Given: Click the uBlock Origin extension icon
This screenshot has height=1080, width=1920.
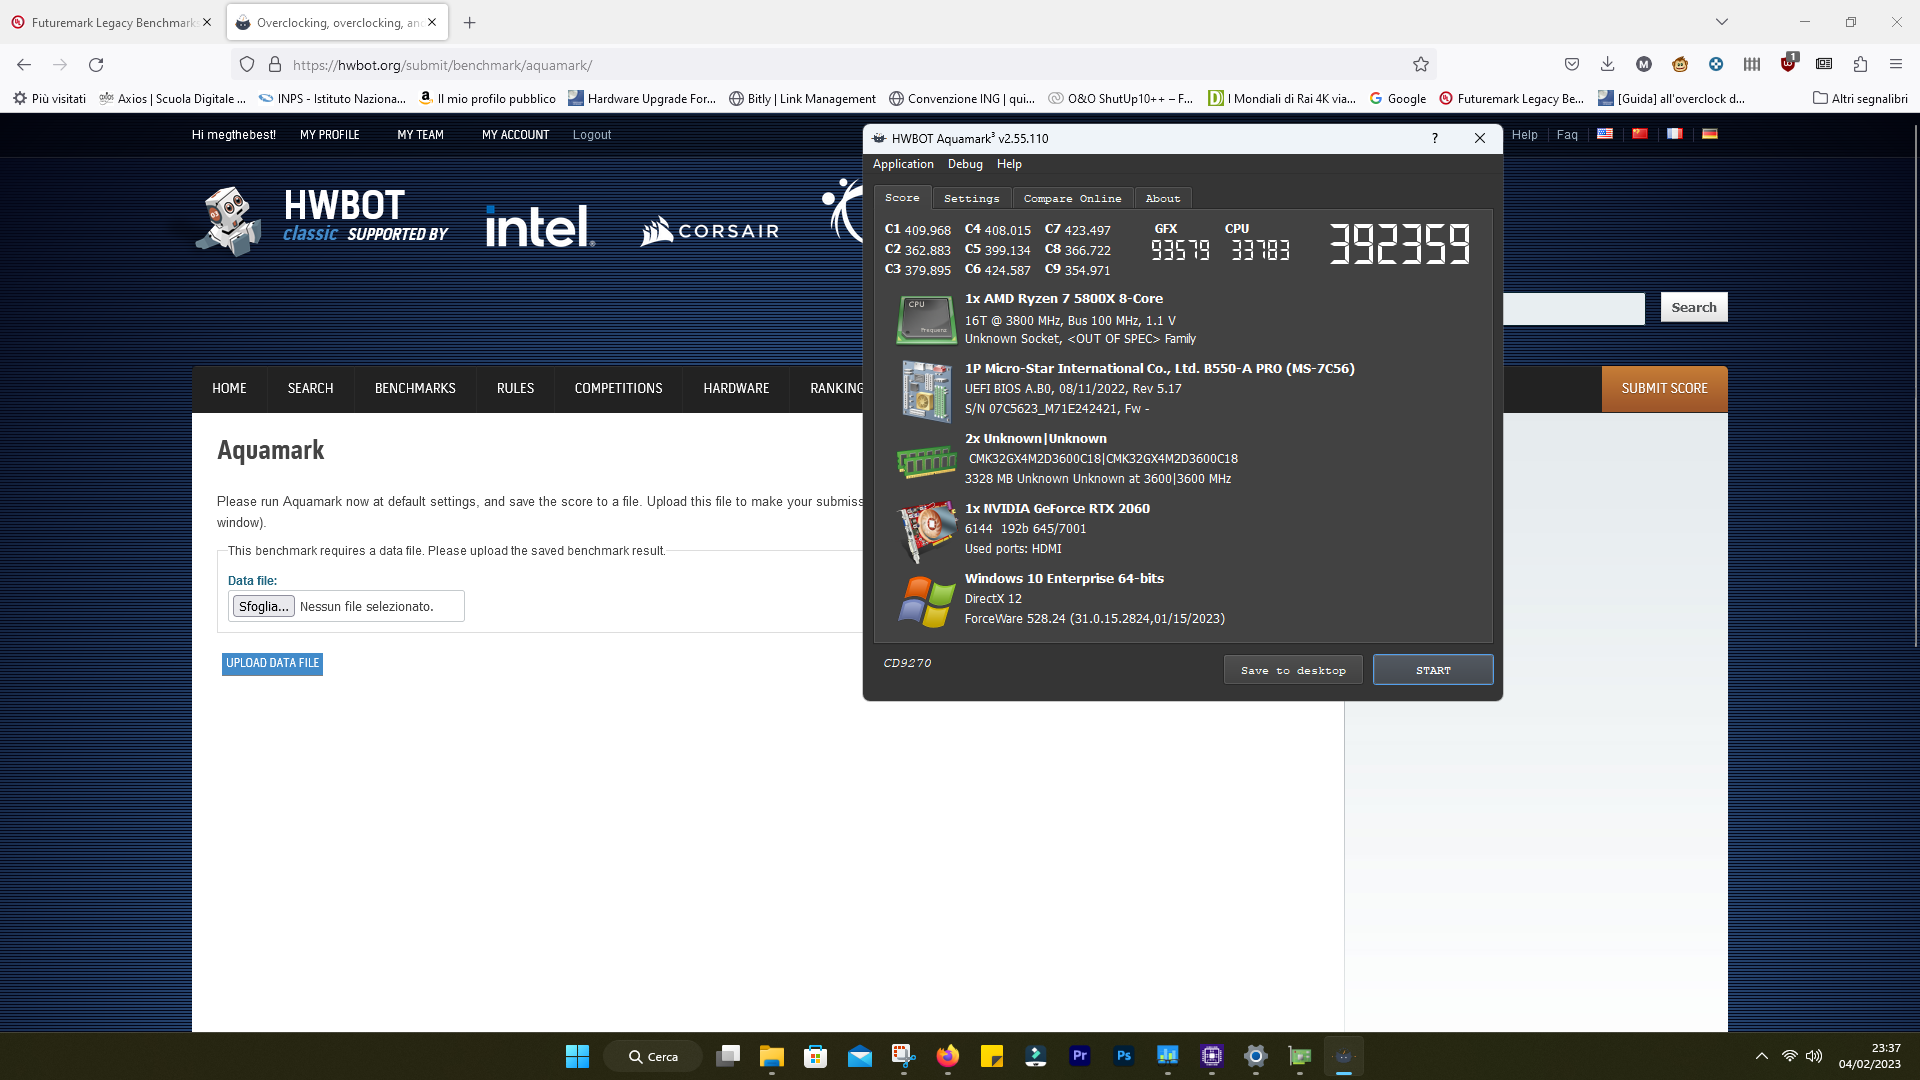Looking at the screenshot, I should coord(1788,64).
